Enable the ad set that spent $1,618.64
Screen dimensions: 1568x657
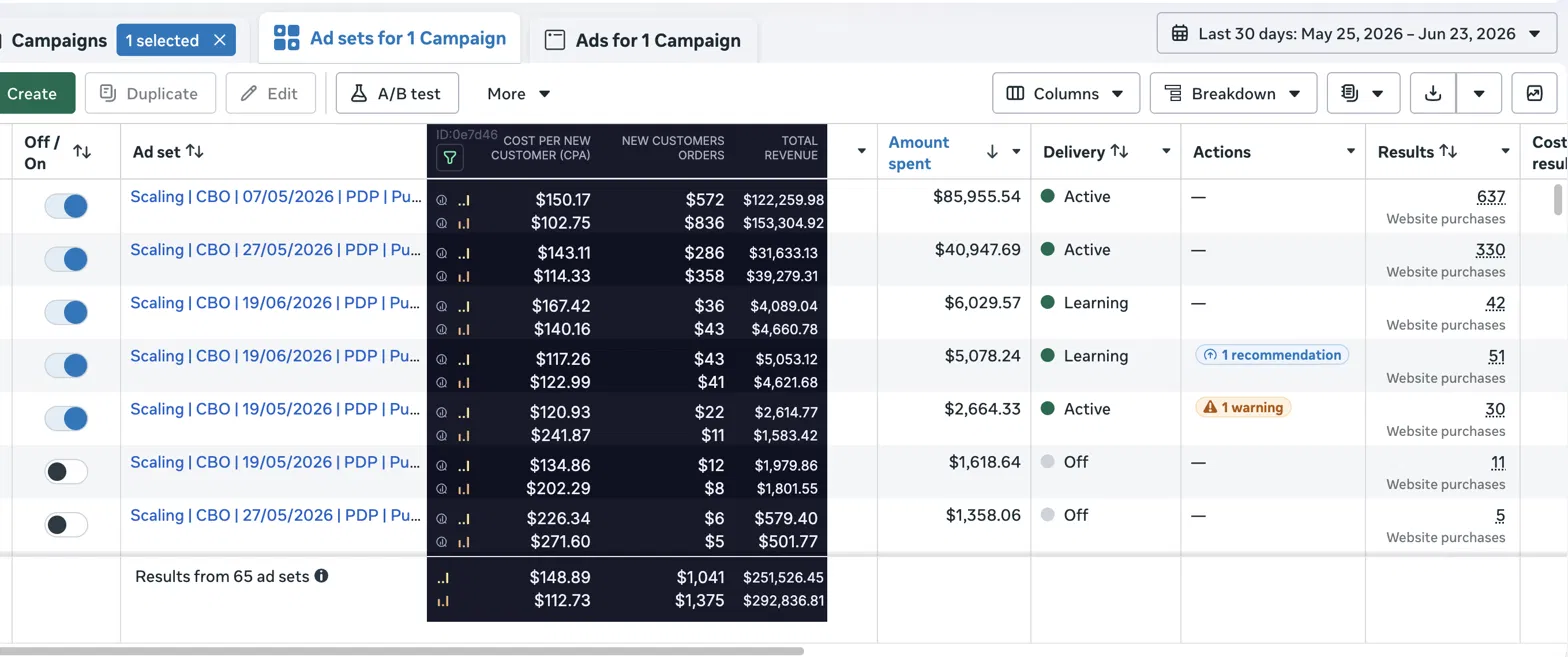coord(66,471)
